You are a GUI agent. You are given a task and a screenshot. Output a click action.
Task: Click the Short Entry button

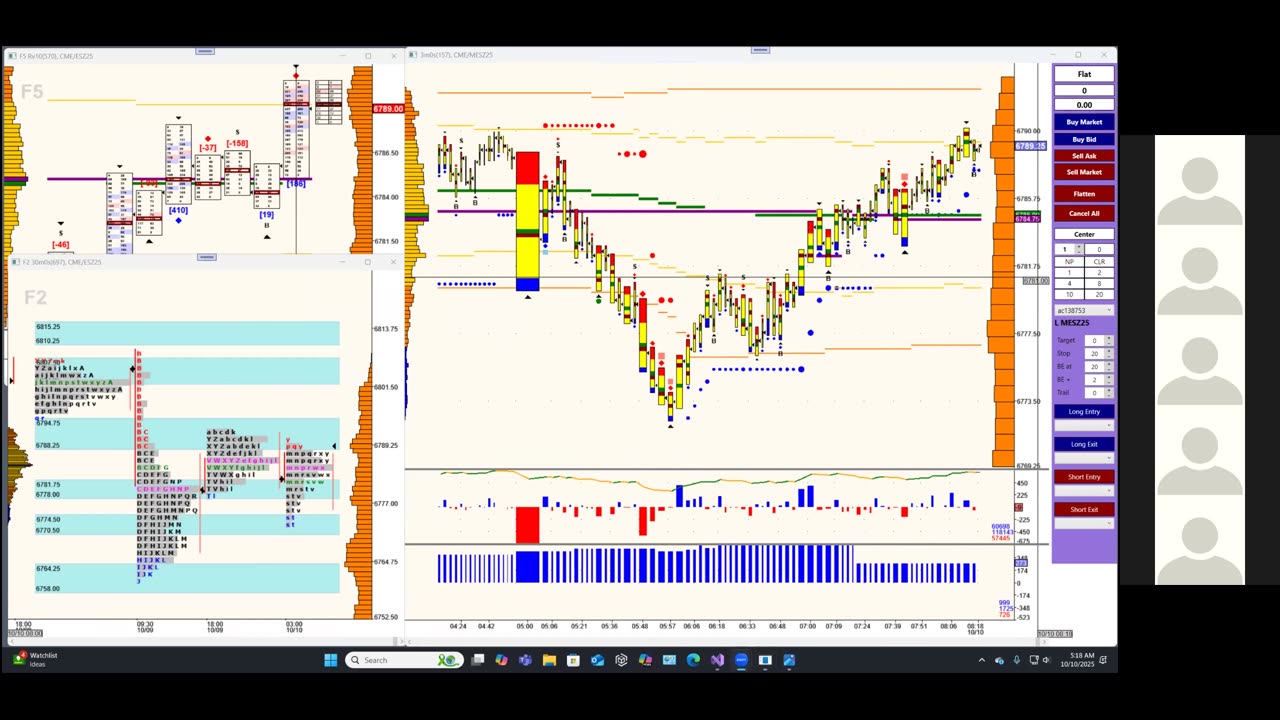[x=1084, y=477]
